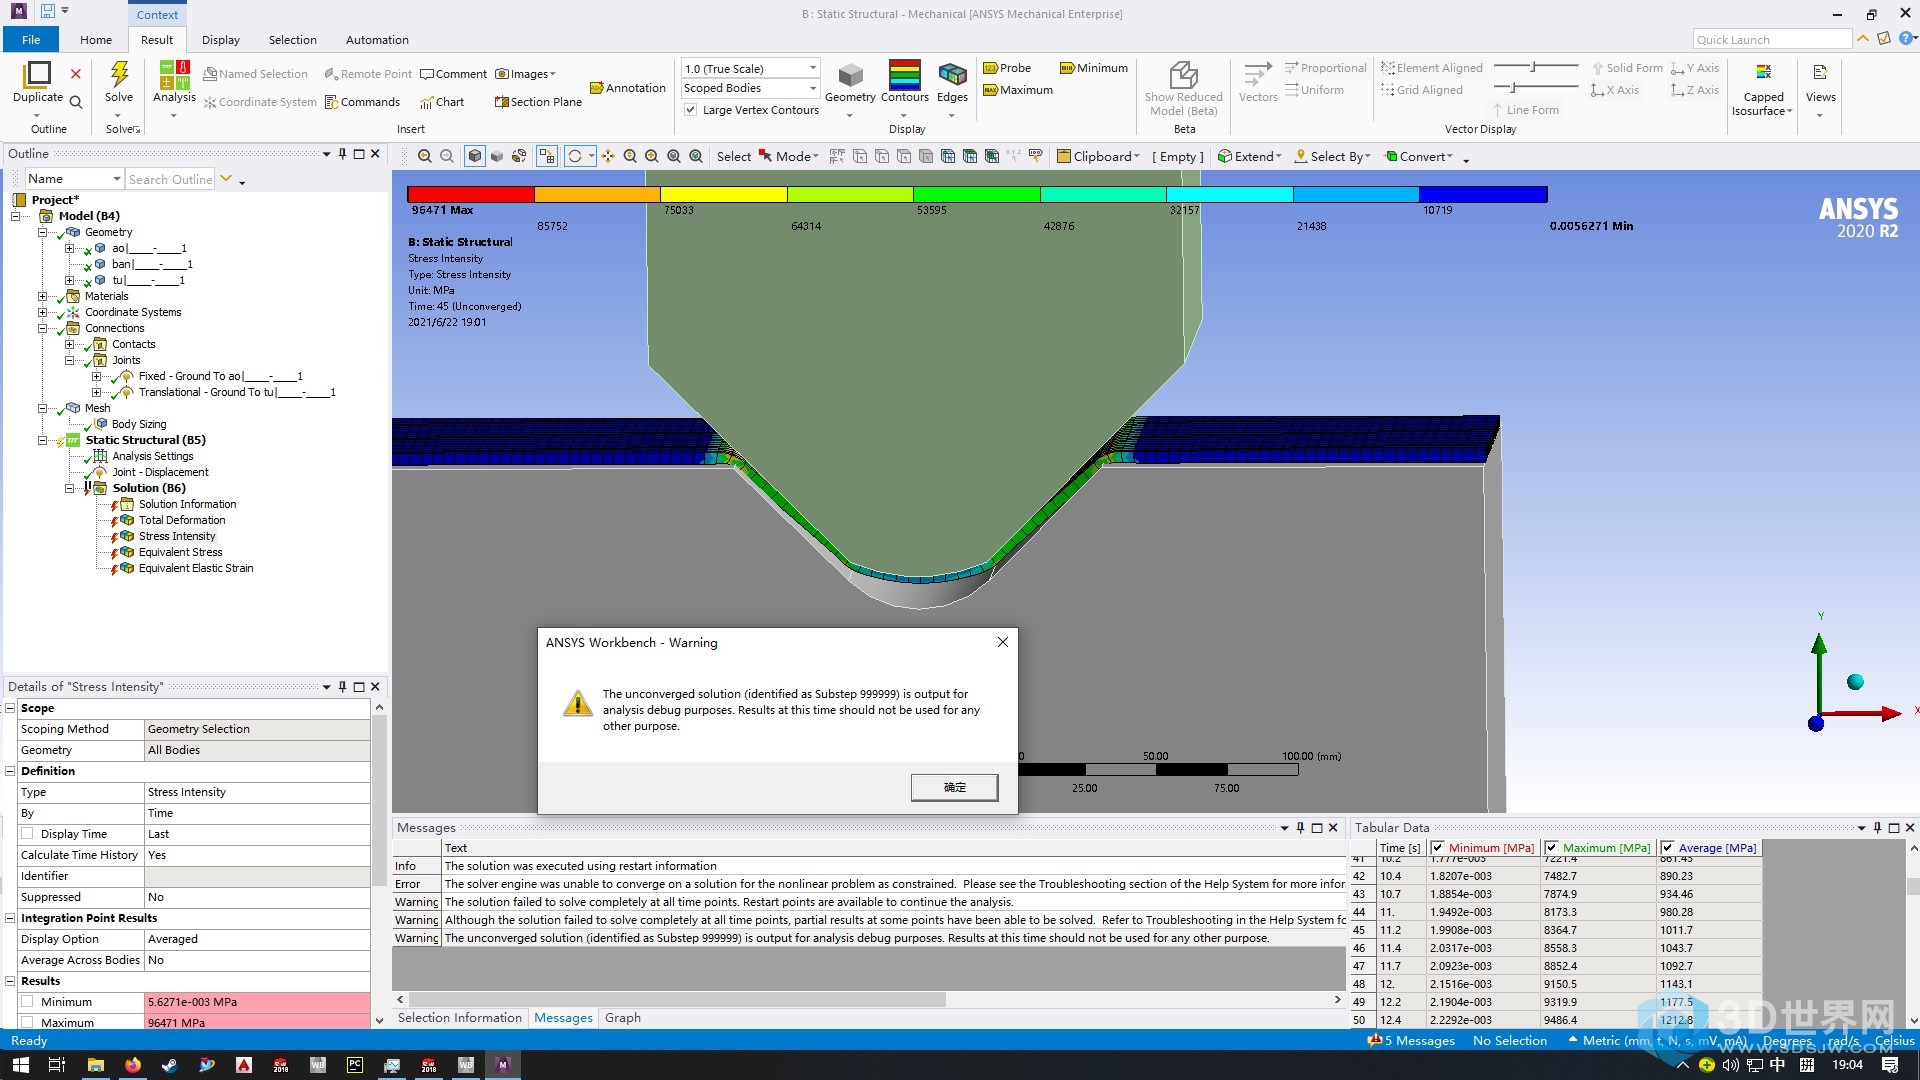The width and height of the screenshot is (1920, 1080).
Task: Insert a Section Plane
Action: (538, 102)
